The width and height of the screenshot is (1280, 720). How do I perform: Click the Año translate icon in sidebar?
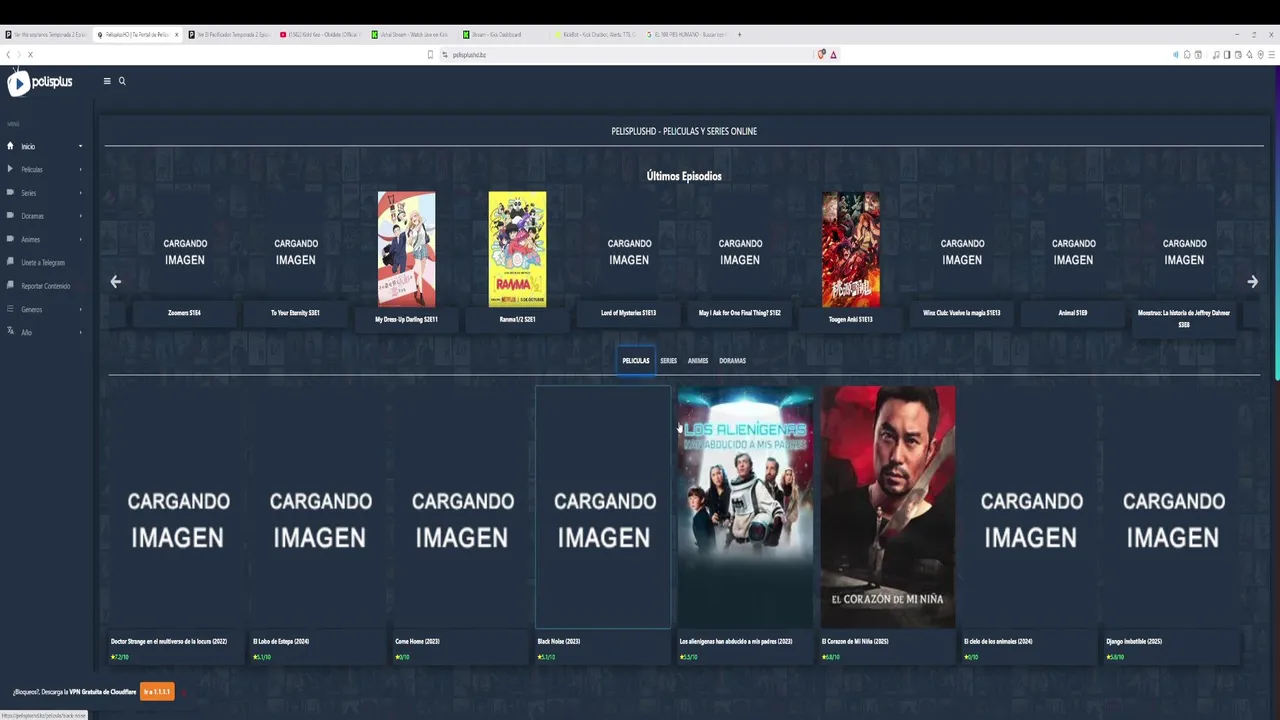click(x=10, y=332)
